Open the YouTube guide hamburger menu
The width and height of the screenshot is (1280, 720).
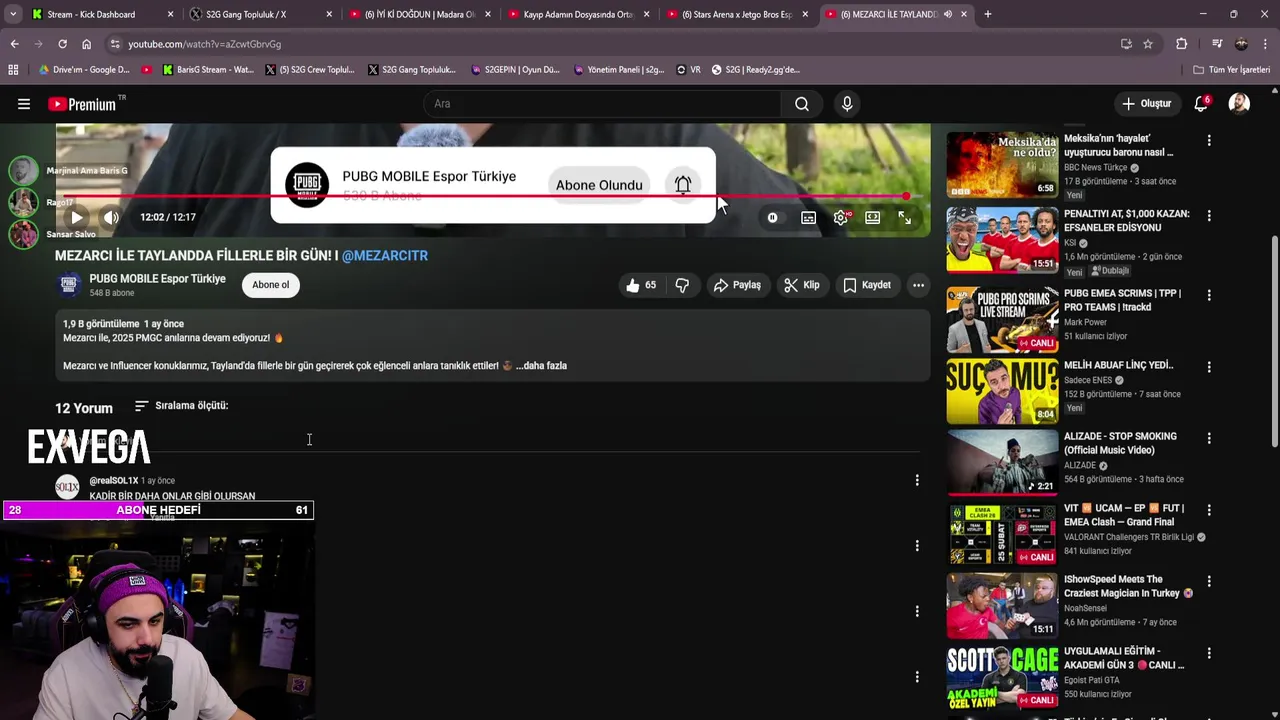point(24,104)
